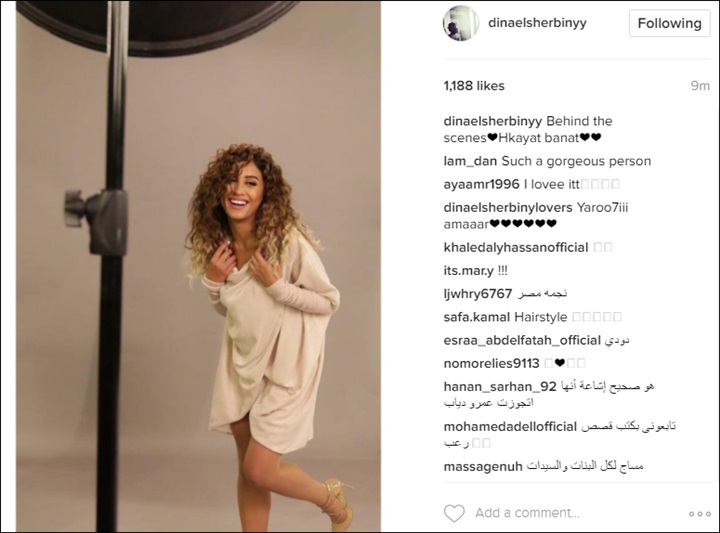View the 1,188 likes list
The image size is (720, 533).
(x=474, y=86)
